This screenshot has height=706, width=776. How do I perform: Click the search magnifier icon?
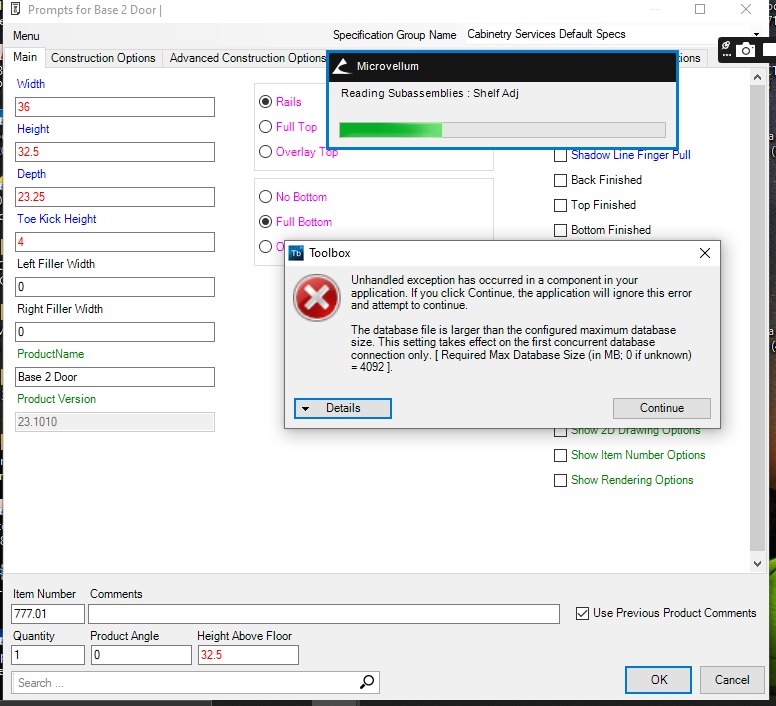367,682
